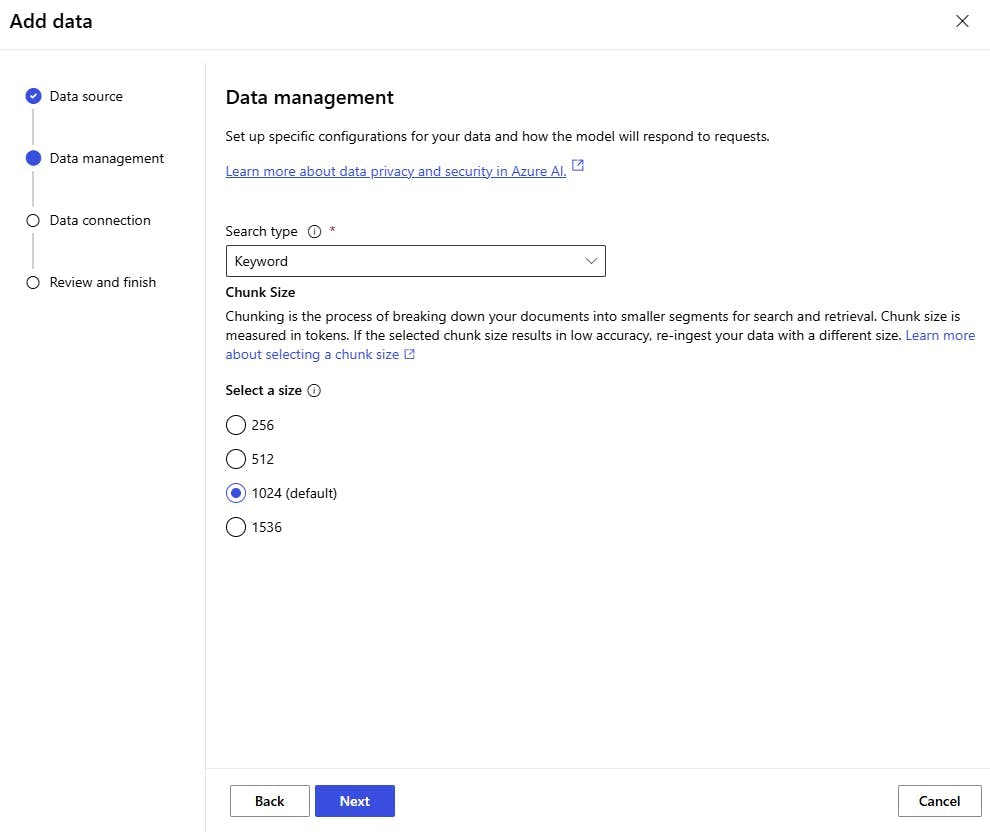990x838 pixels.
Task: Click the info icon next to Search type
Action: 314,232
